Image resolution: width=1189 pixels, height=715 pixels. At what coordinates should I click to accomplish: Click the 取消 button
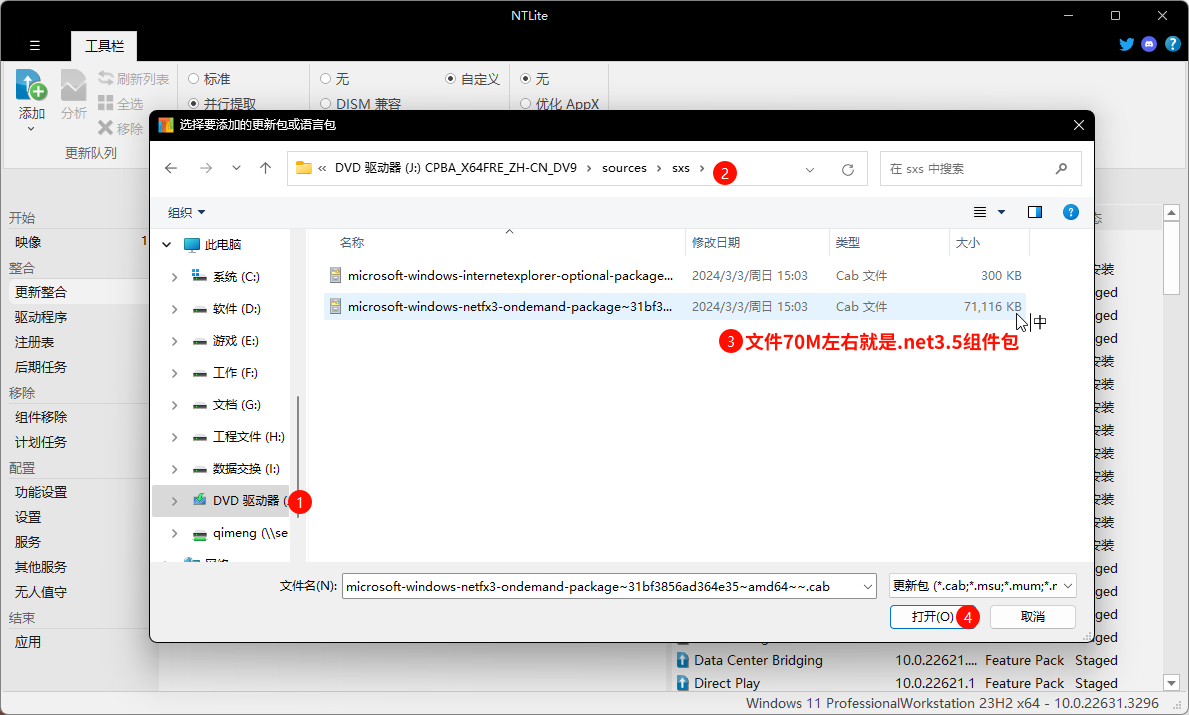point(1033,617)
